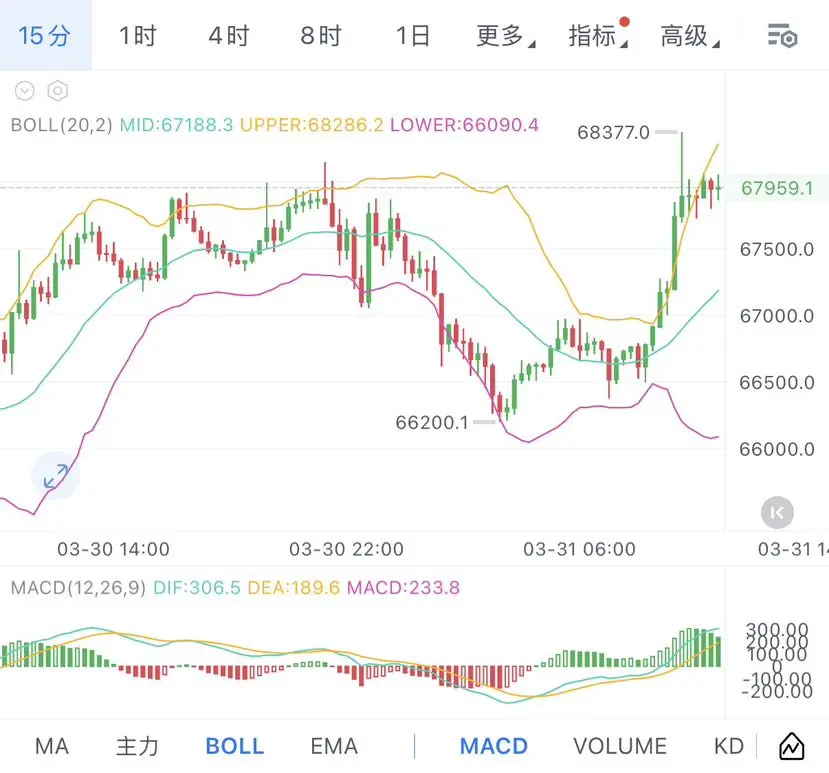Open the 指标 indicators dropdown

pos(596,37)
